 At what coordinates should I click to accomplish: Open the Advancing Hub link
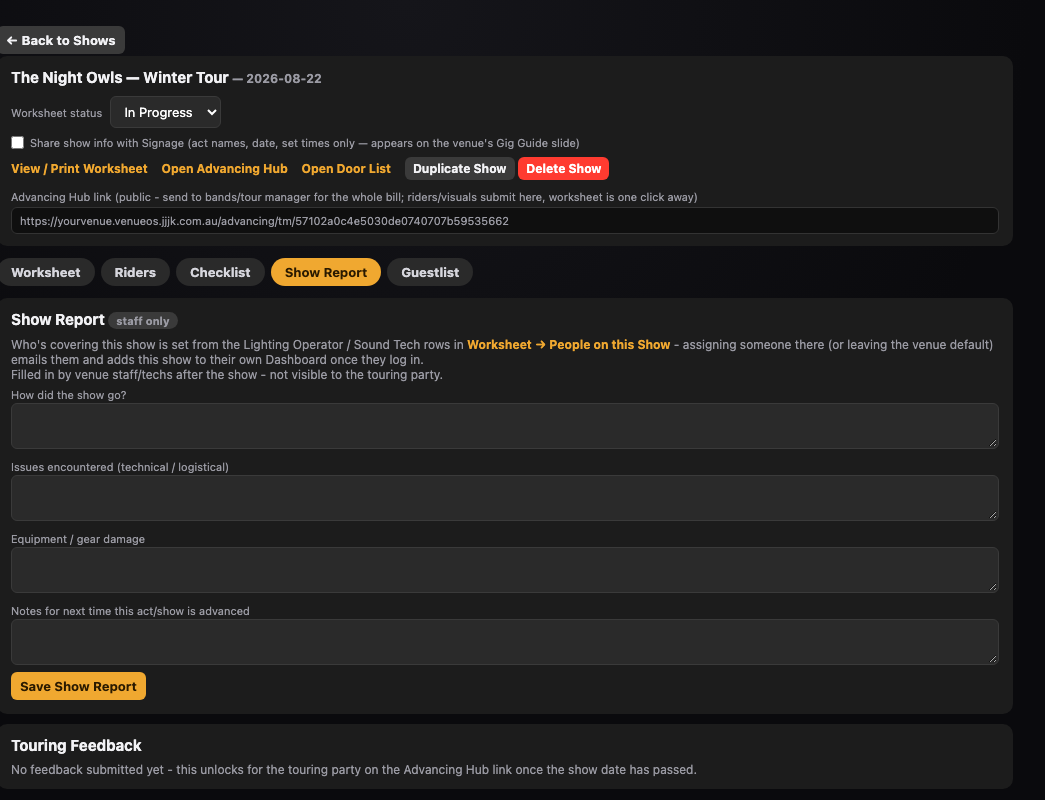click(x=225, y=169)
